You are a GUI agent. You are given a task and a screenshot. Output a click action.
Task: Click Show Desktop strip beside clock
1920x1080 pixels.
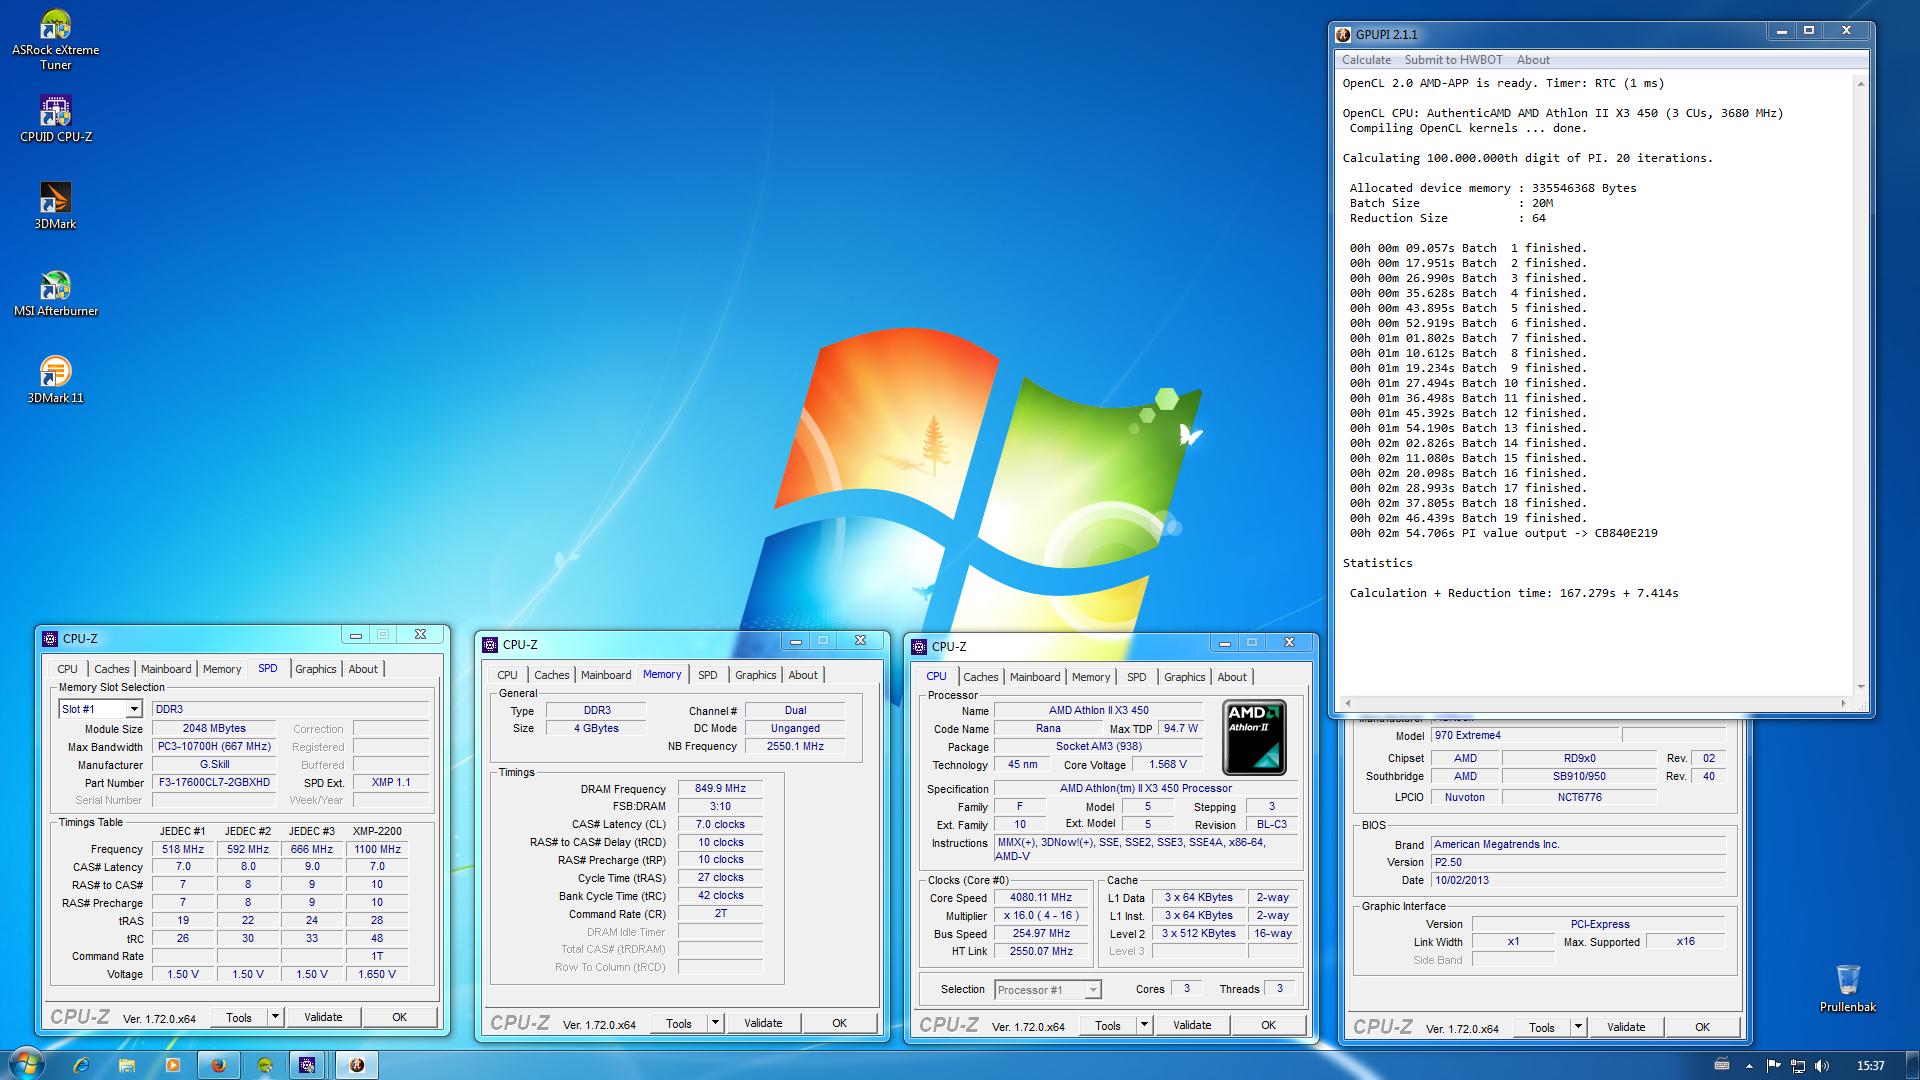pos(1912,1065)
